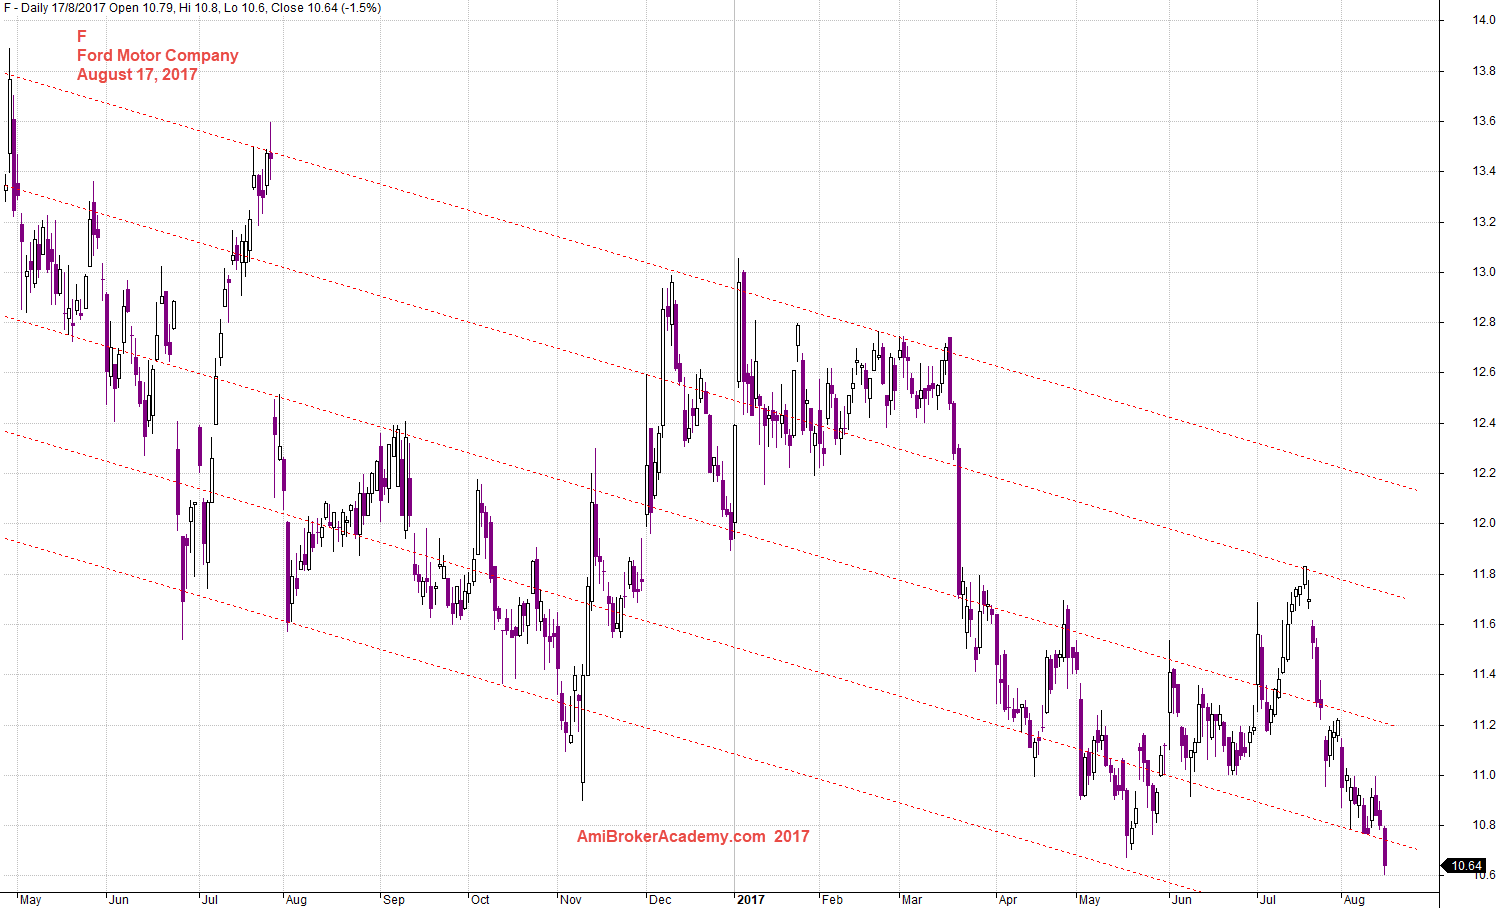
Task: Click the 12.8 price axis label
Action: pos(1483,322)
